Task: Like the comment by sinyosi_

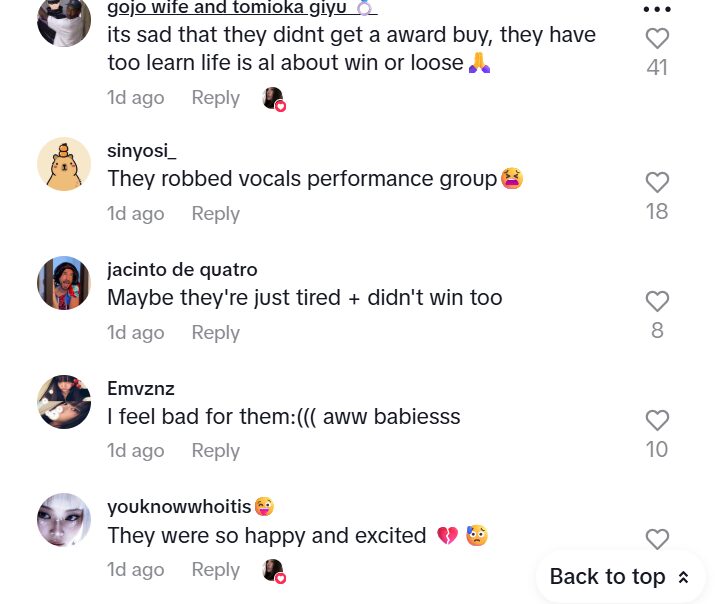Action: [x=657, y=182]
